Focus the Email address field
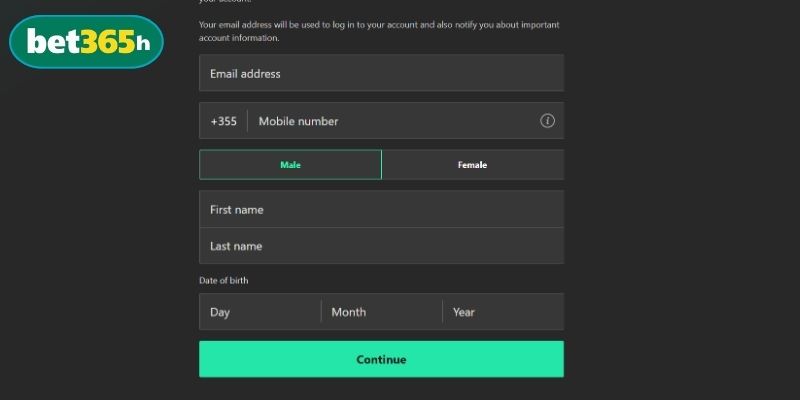The image size is (800, 400). pos(381,73)
